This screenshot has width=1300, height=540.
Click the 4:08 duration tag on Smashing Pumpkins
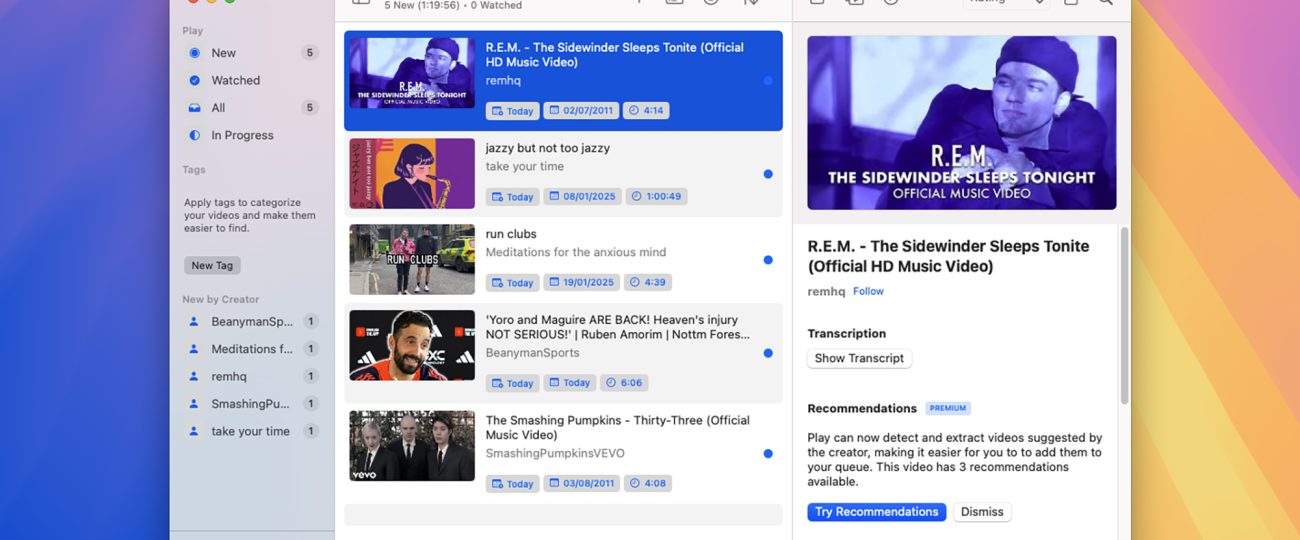click(x=648, y=484)
